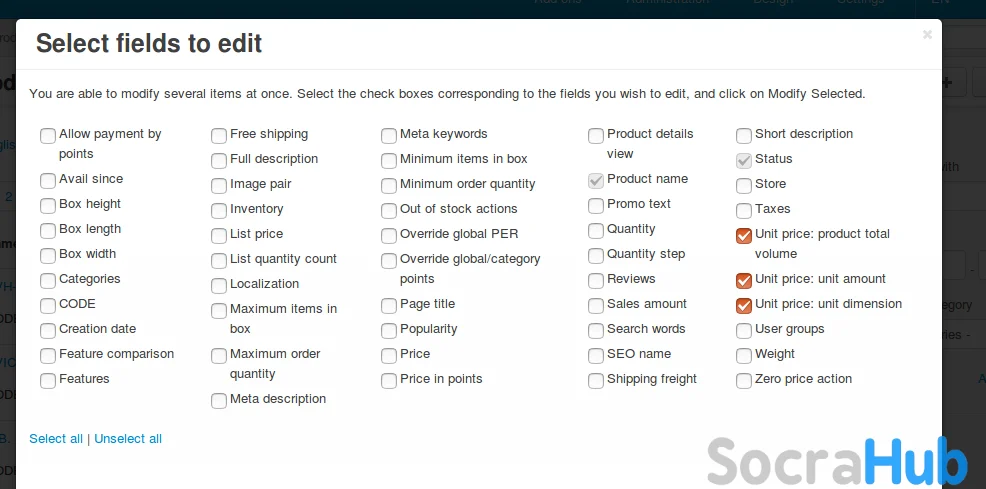Check the Free shipping checkbox
Viewport: 986px width, 489px height.
(x=219, y=136)
